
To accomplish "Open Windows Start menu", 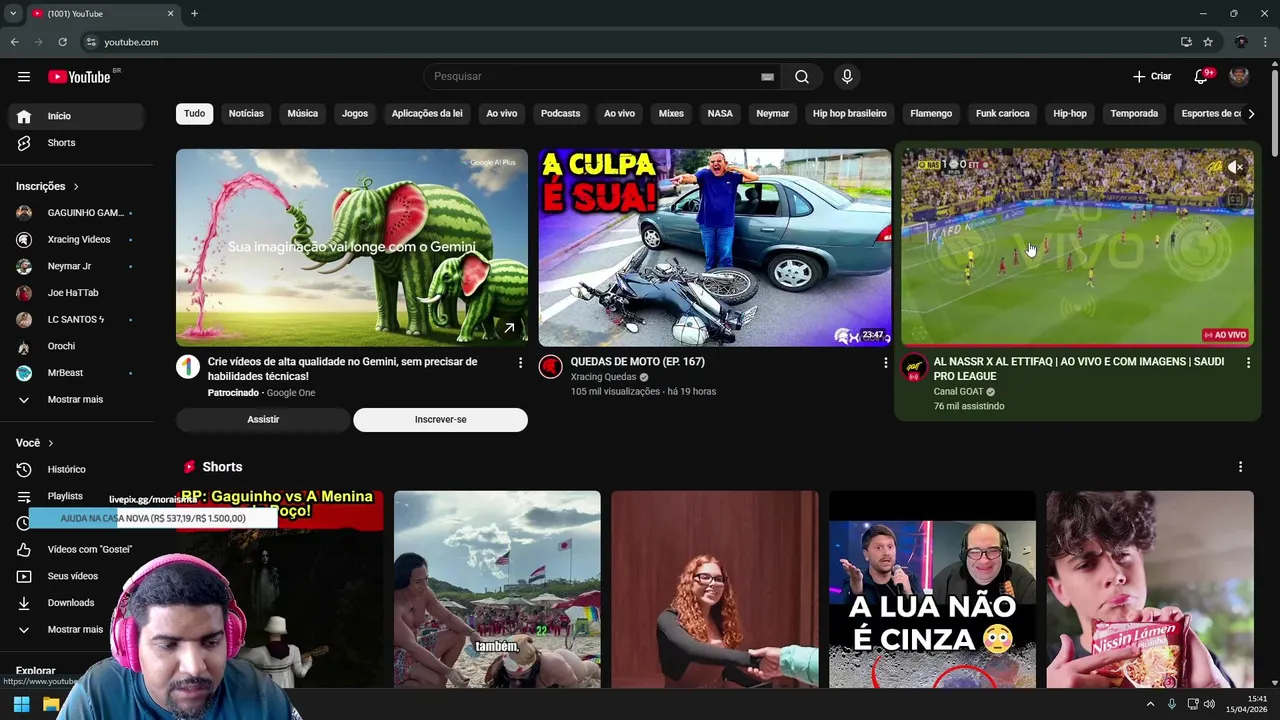I will (22, 704).
